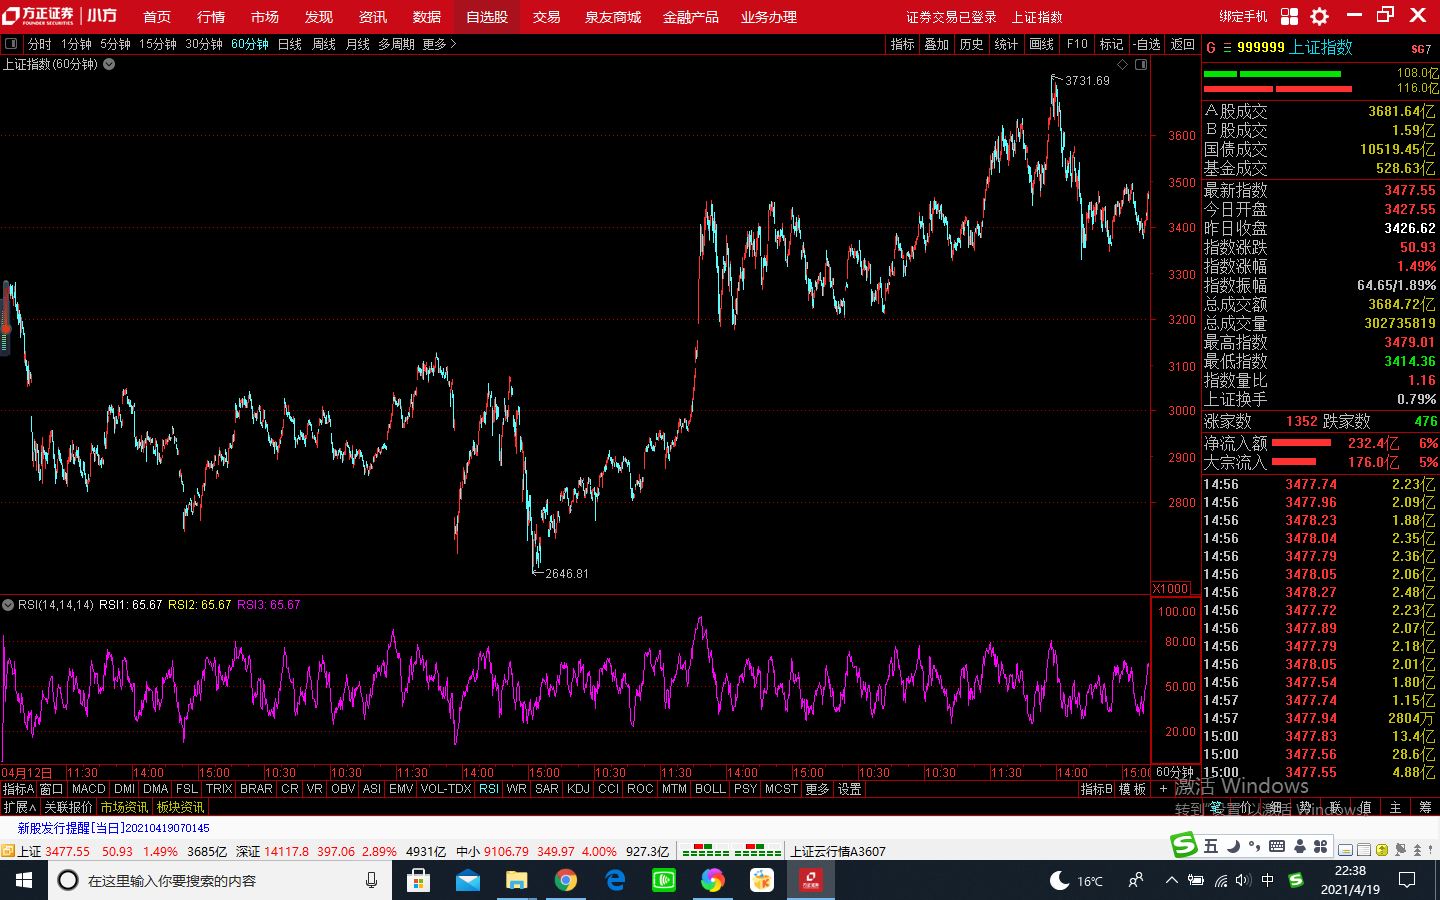The image size is (1440, 900).
Task: Switch to 市场资讯 tab
Action: click(x=124, y=807)
